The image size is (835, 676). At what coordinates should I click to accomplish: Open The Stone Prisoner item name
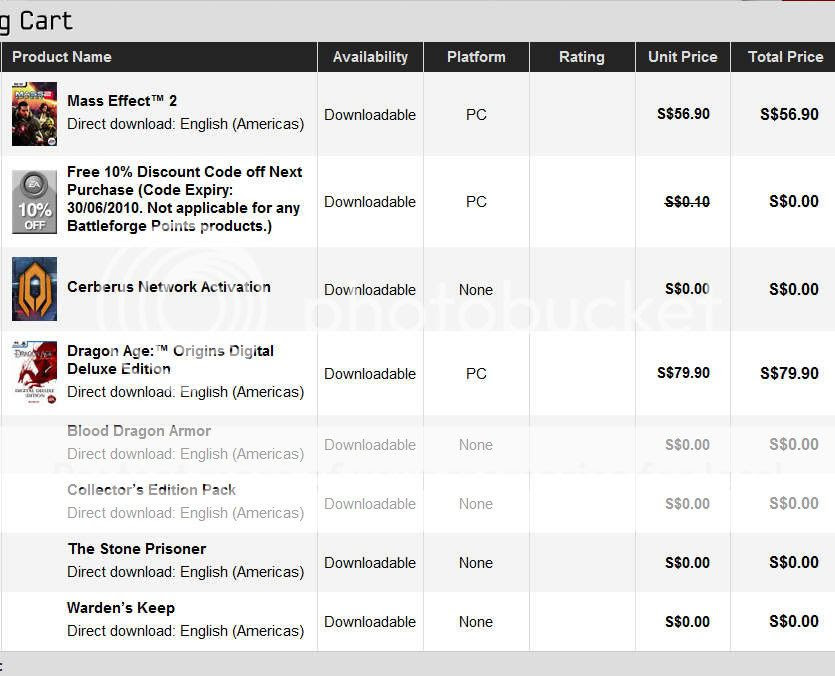click(x=137, y=549)
